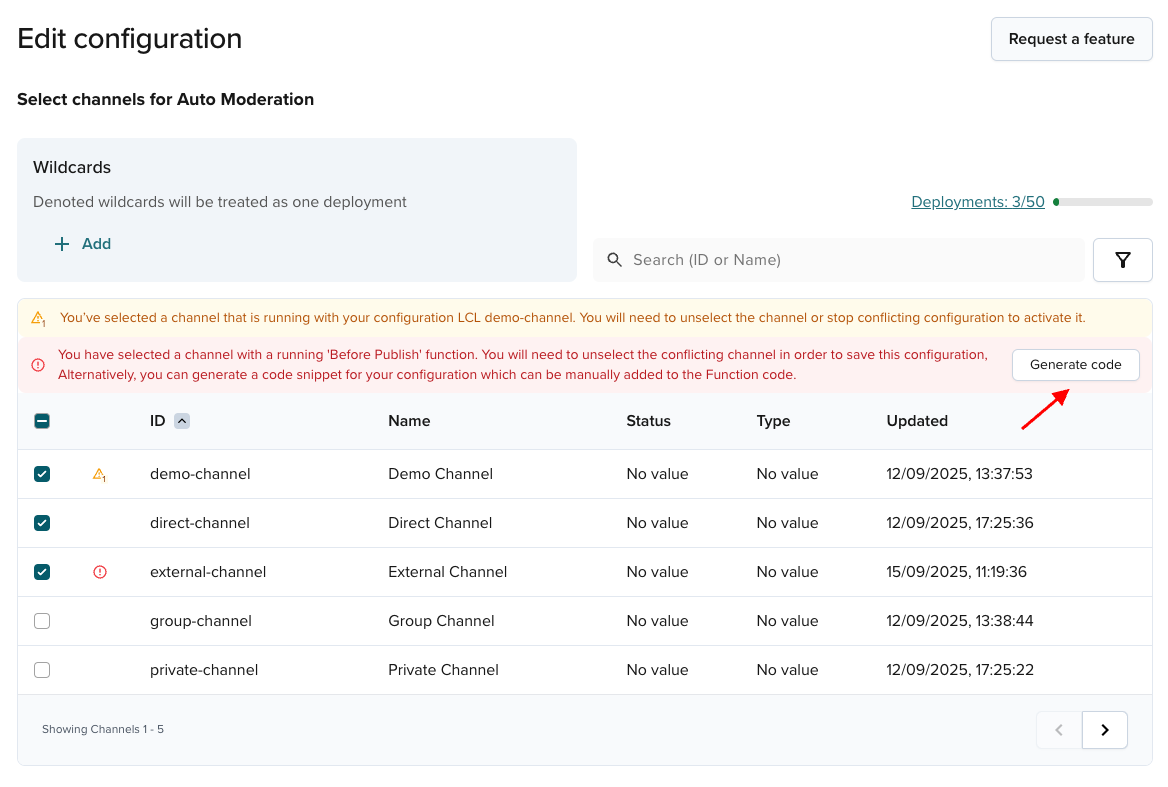The height and width of the screenshot is (787, 1168).
Task: Sort channels by ID column arrow
Action: click(x=182, y=421)
